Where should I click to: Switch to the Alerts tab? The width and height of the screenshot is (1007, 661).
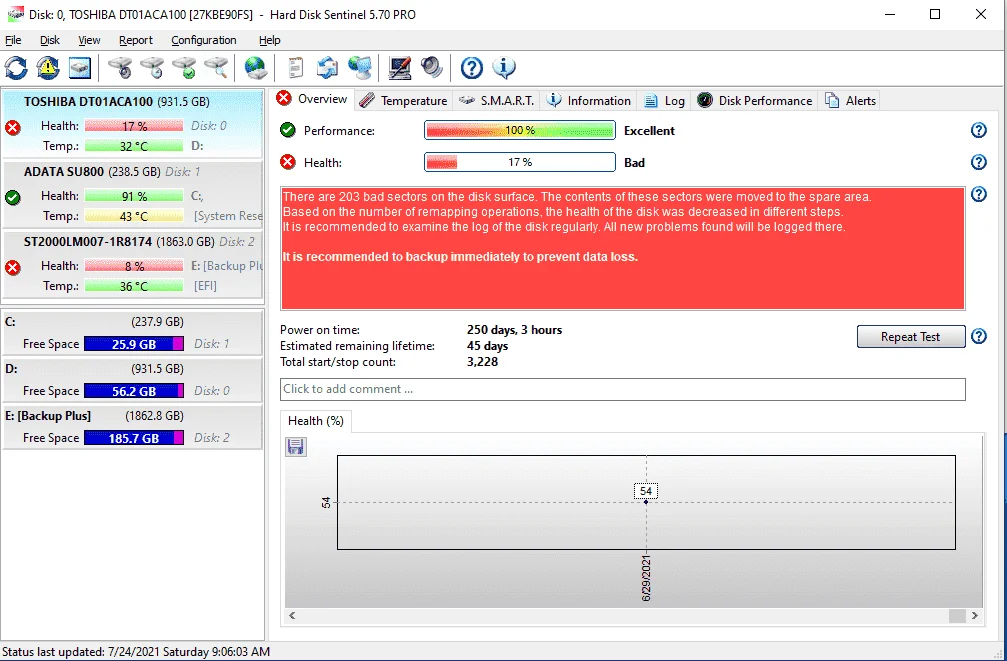point(850,101)
